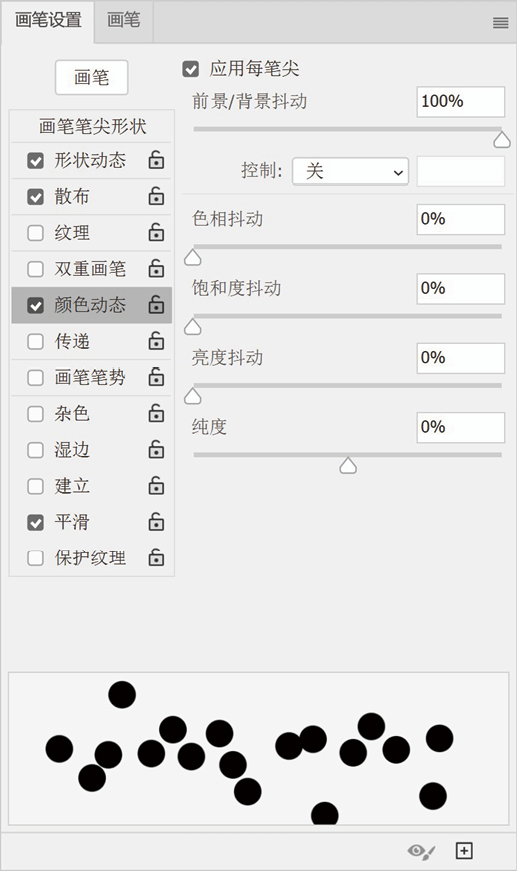517x871 pixels.
Task: Select the 画笔设置 tab
Action: [x=48, y=21]
